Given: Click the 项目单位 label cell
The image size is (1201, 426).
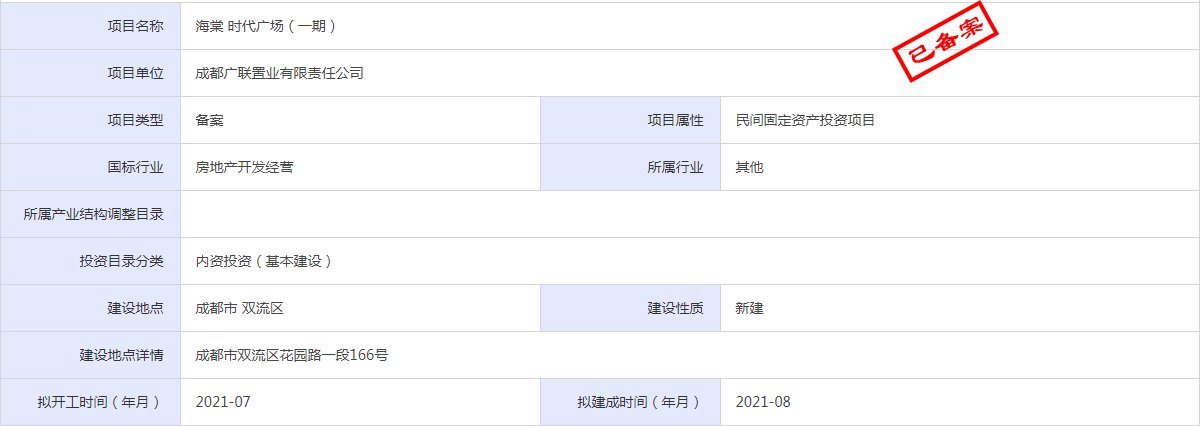Looking at the screenshot, I should pos(135,73).
